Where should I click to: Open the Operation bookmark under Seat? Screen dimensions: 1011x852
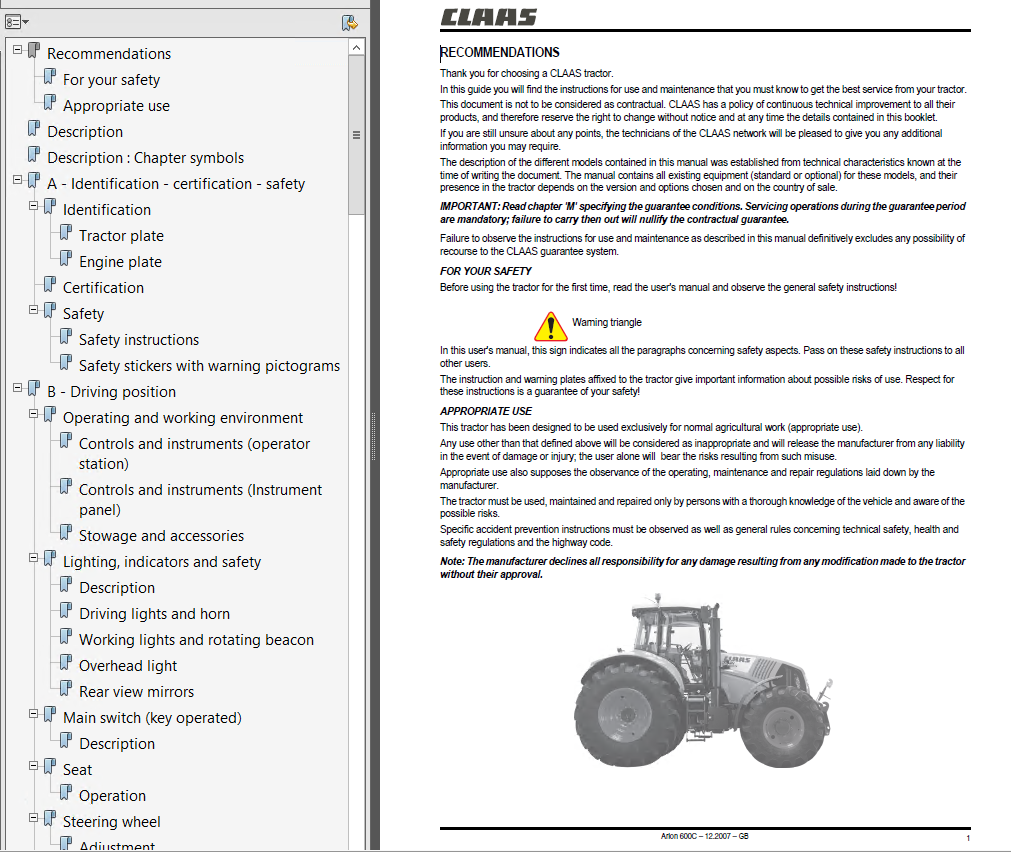[112, 796]
